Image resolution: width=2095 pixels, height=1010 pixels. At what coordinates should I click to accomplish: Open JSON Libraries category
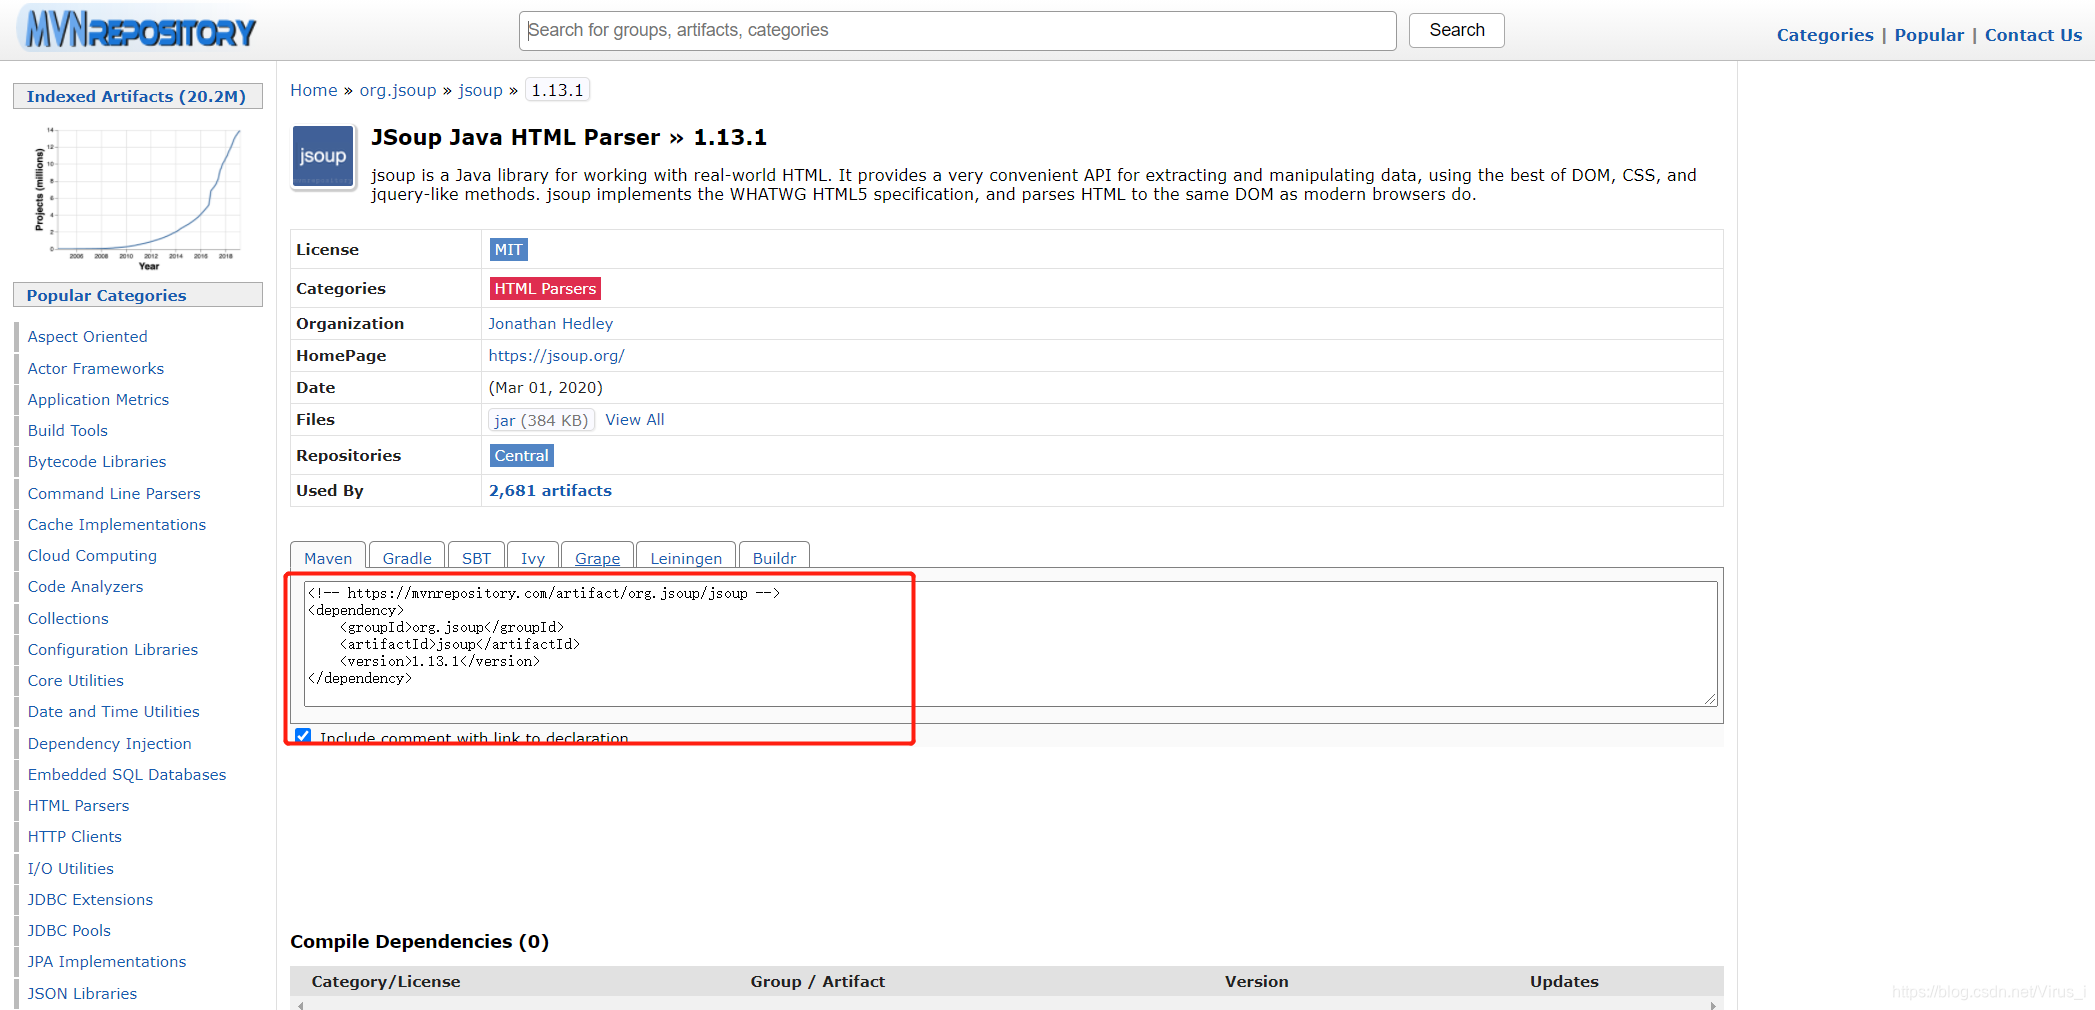pos(82,994)
